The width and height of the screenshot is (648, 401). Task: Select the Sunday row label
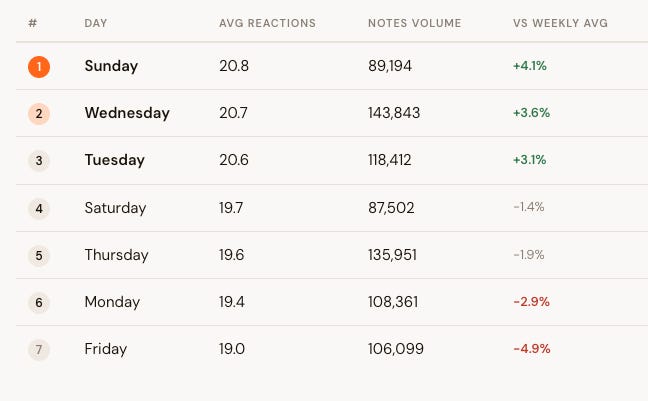coord(111,66)
